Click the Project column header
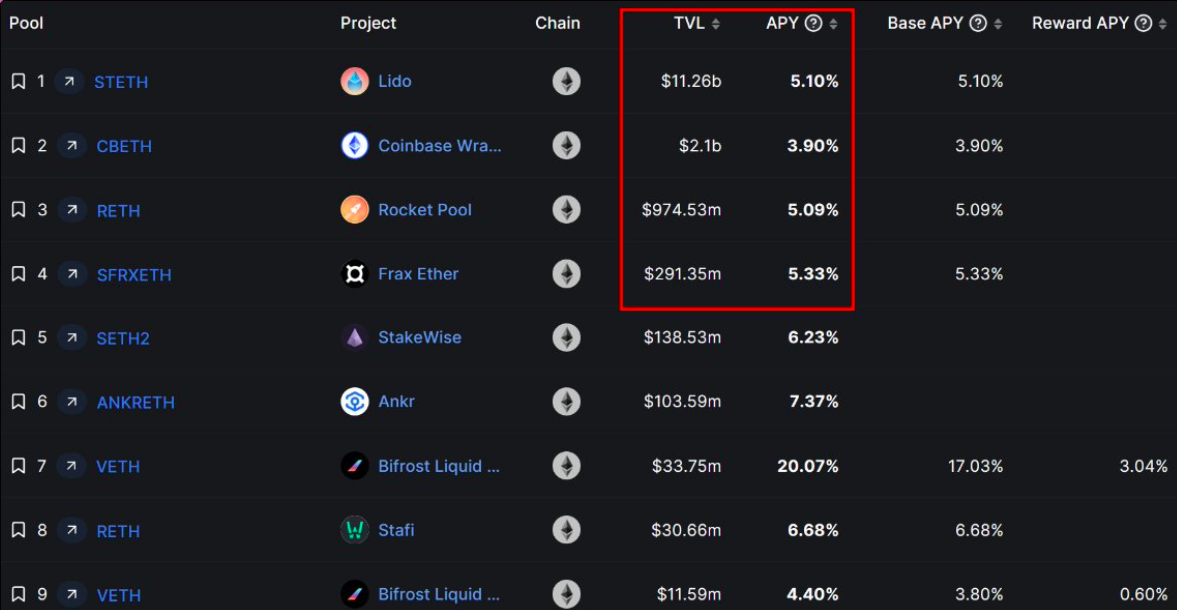The image size is (1177, 610). [368, 23]
